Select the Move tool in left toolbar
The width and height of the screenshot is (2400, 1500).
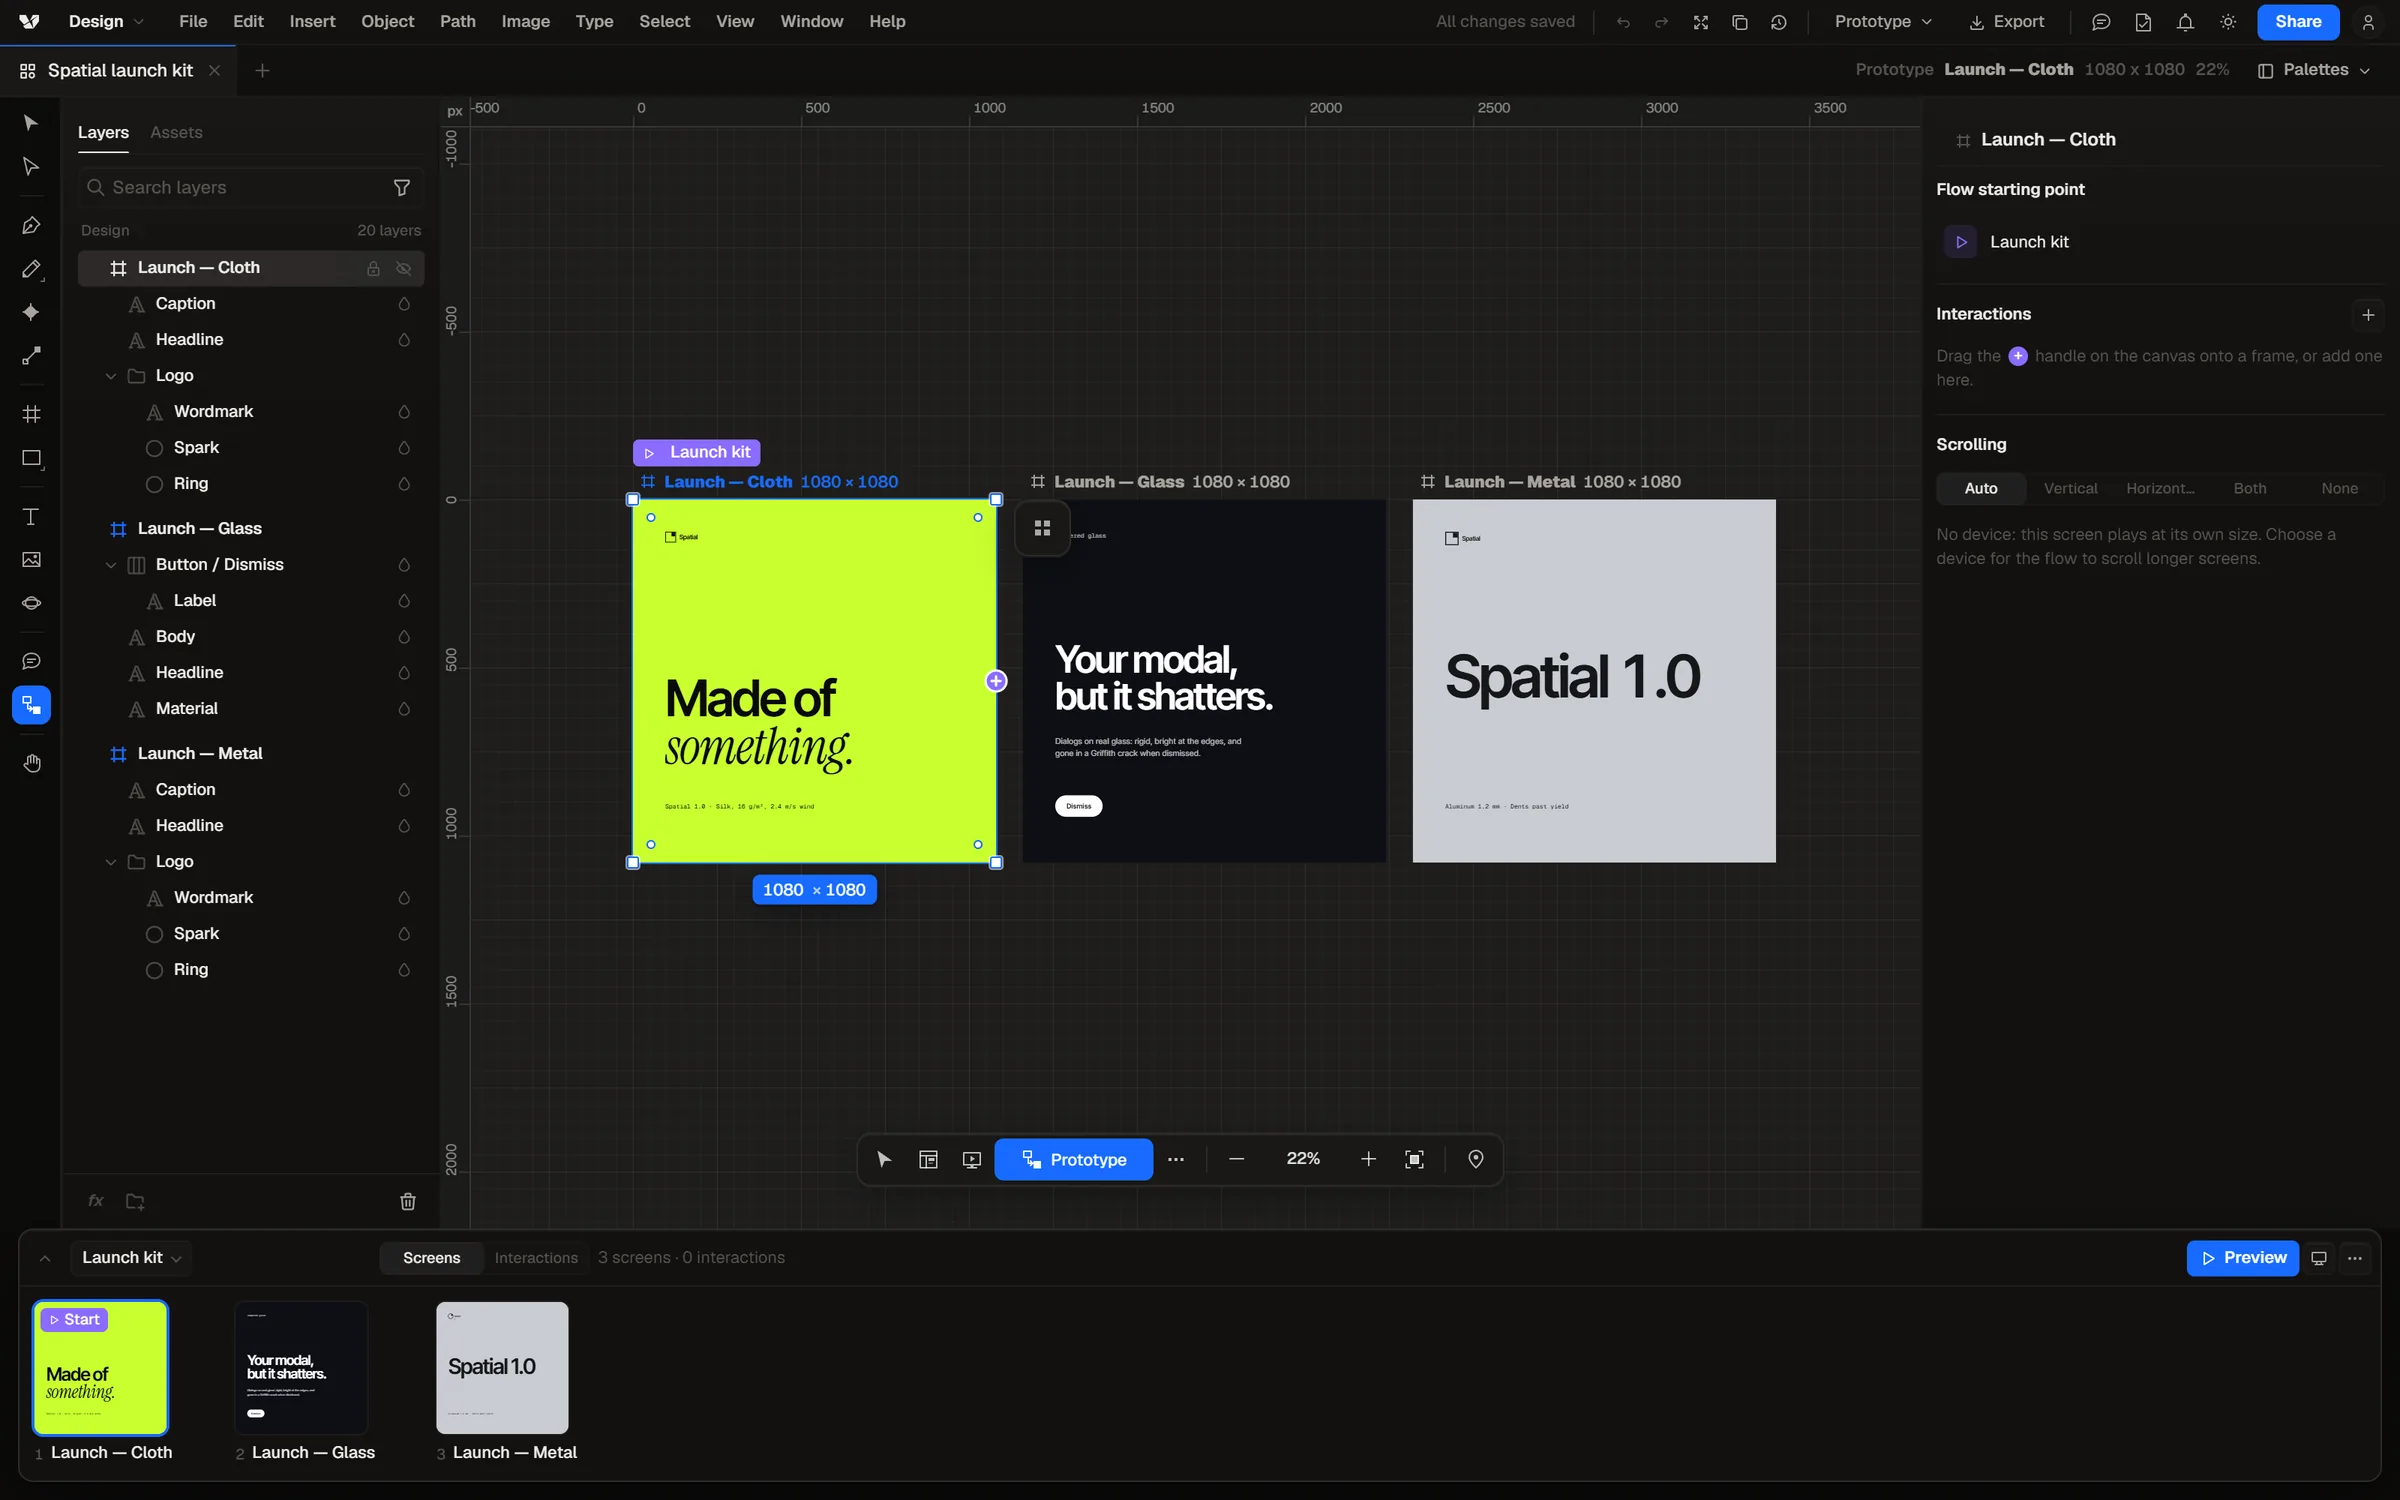pos(31,123)
